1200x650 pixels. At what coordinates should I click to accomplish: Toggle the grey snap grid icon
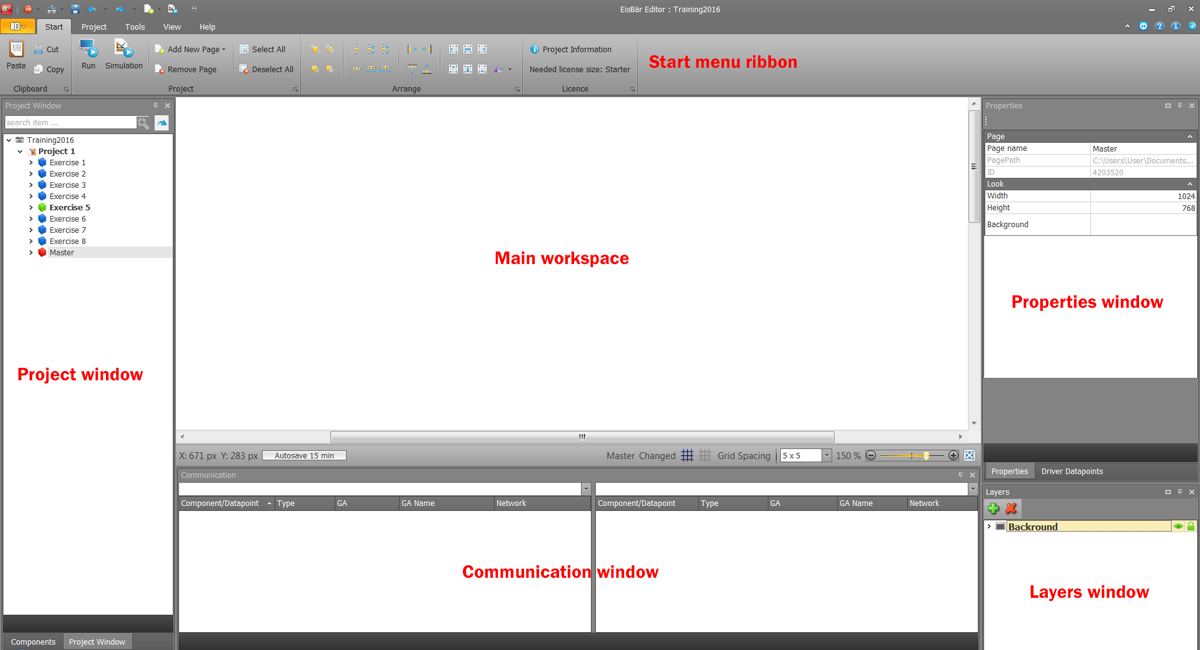(705, 456)
